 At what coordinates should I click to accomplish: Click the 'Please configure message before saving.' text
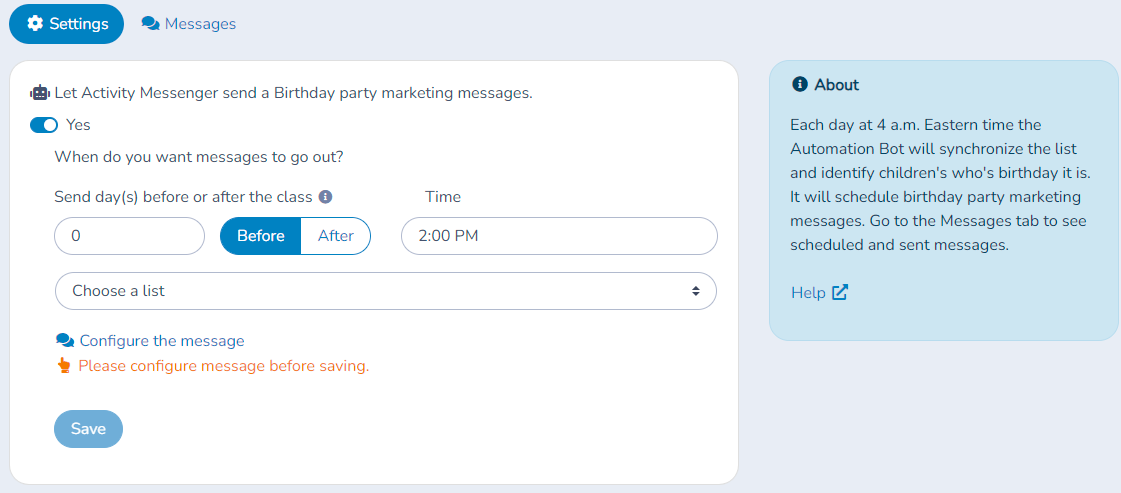click(224, 367)
